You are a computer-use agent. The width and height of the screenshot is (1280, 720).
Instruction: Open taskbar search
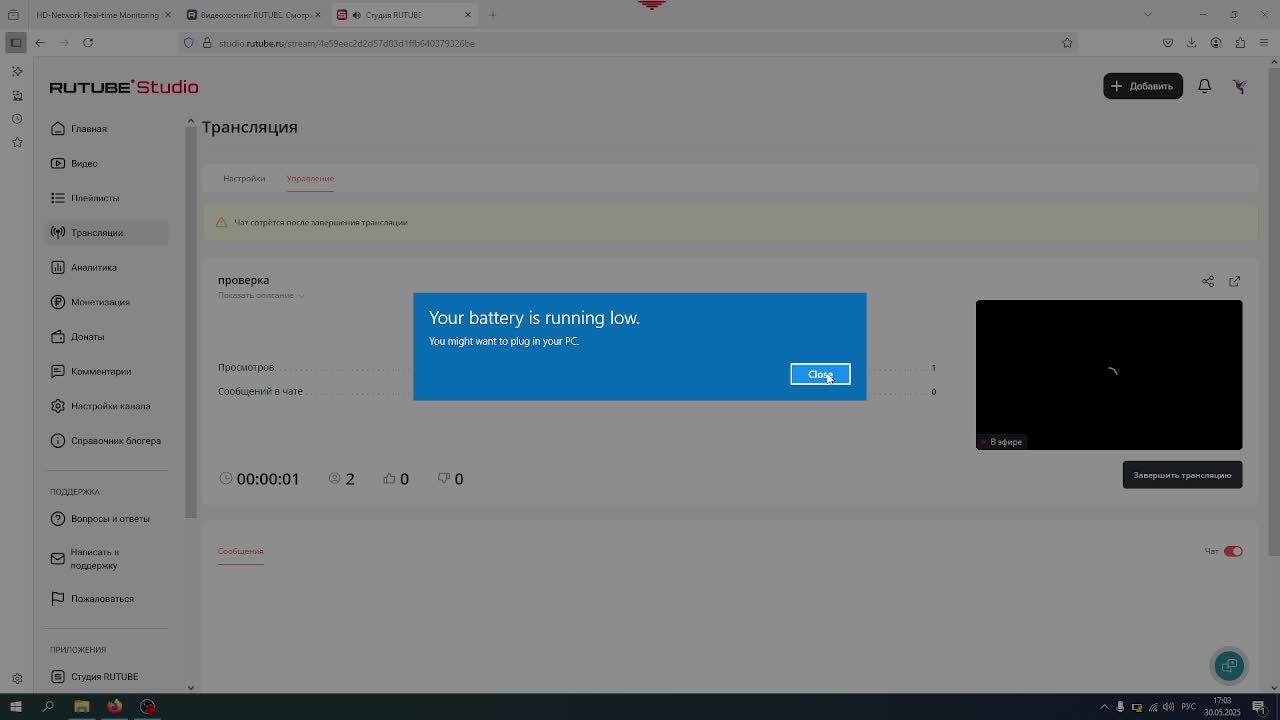tap(48, 707)
